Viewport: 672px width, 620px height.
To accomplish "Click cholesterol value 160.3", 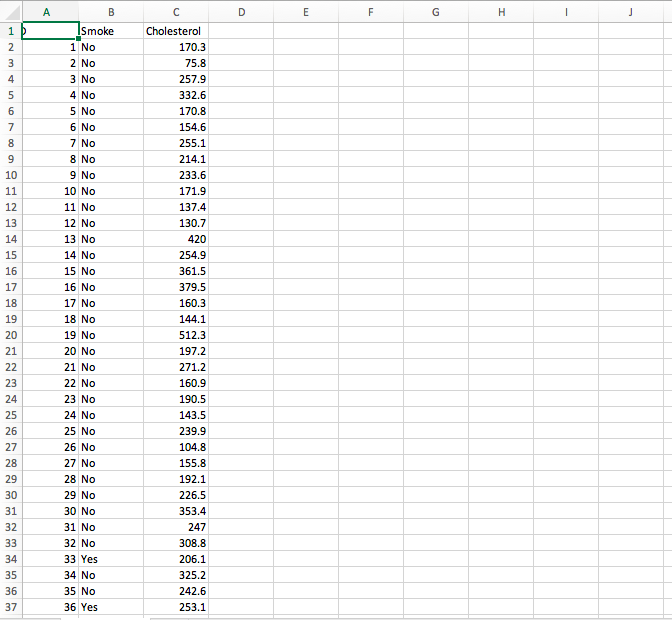I will (x=176, y=303).
